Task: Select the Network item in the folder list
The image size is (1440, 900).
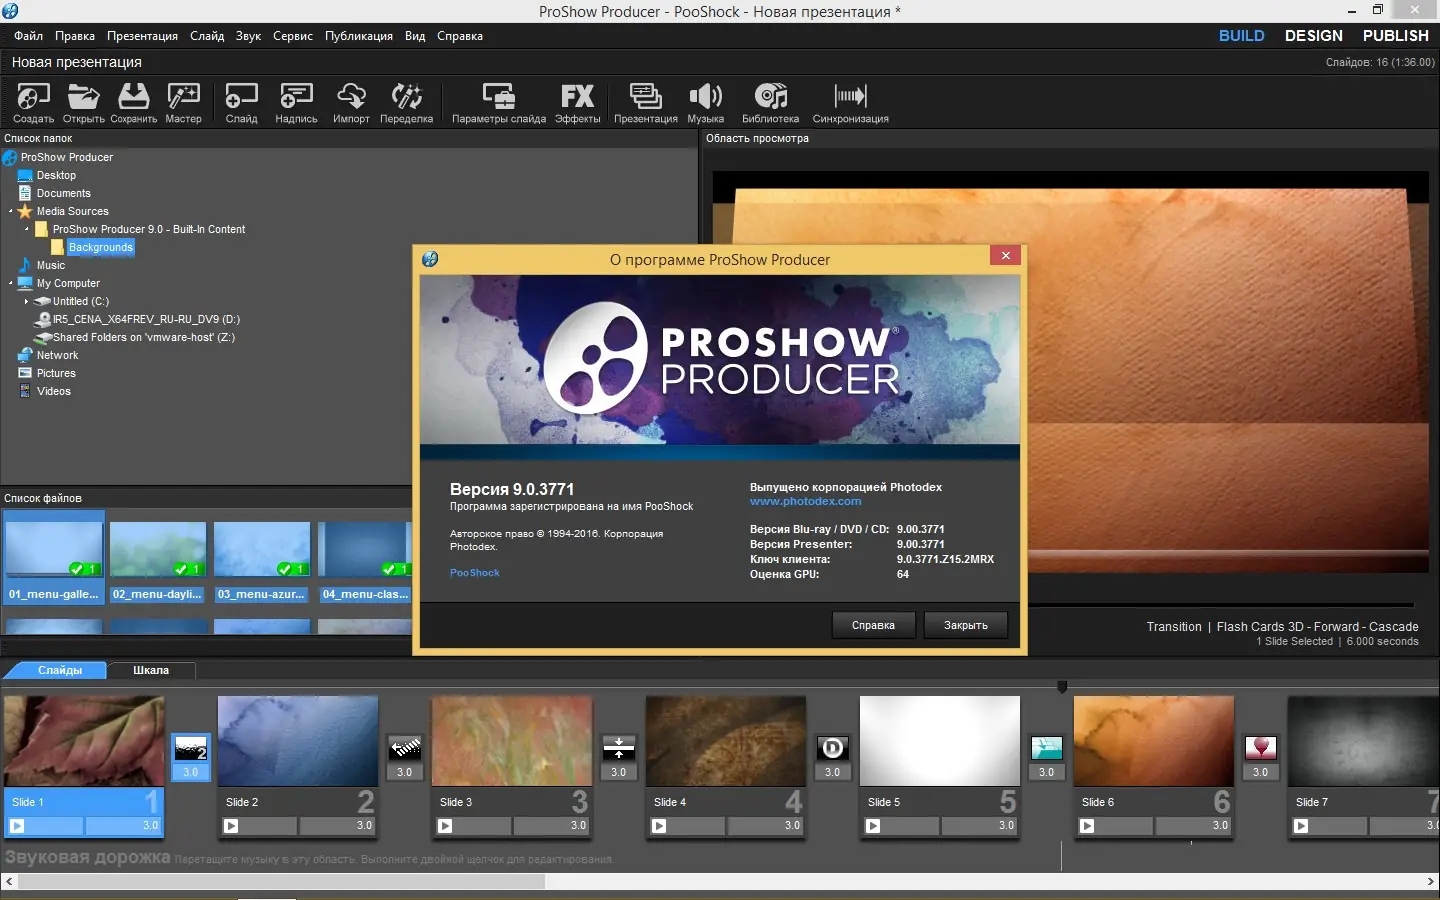Action: coord(57,355)
